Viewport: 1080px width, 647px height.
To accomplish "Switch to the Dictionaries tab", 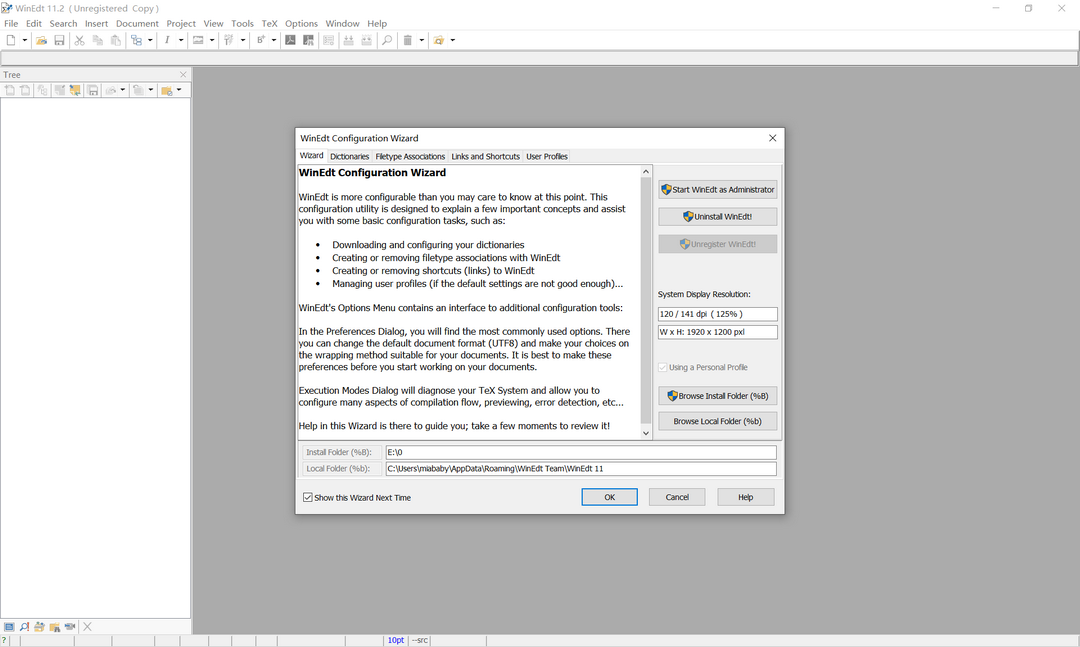I will point(349,156).
